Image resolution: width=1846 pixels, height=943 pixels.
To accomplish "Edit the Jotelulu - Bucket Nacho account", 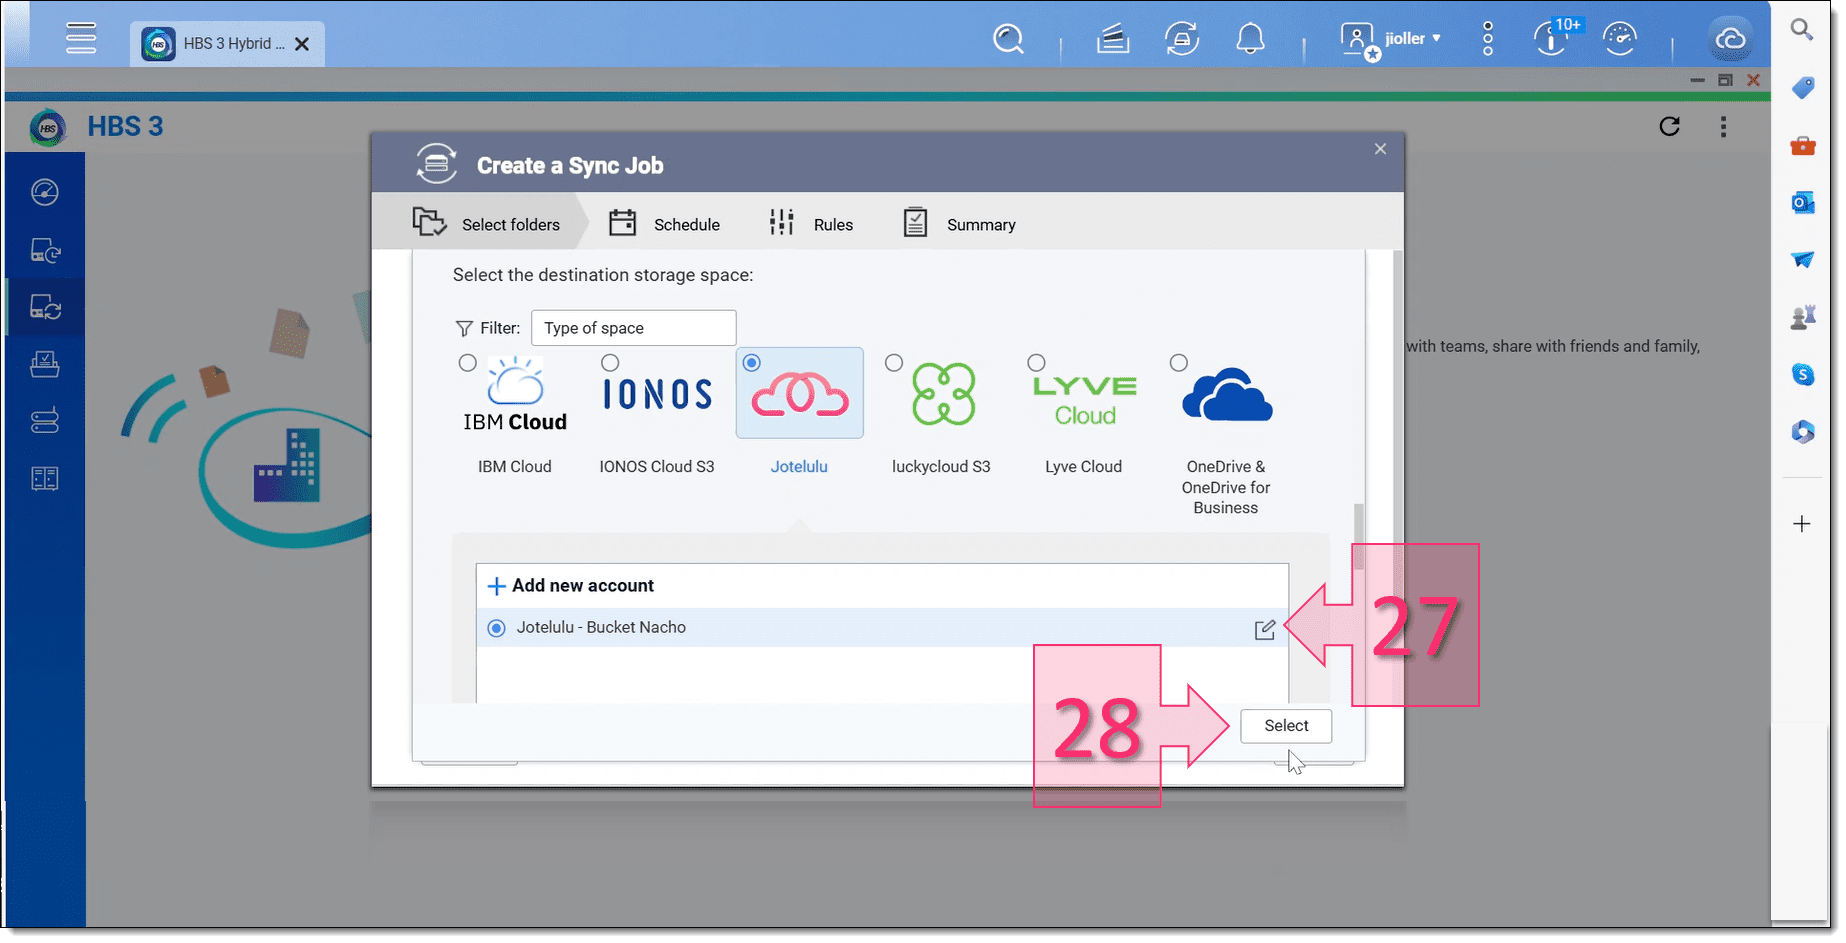I will 1265,629.
